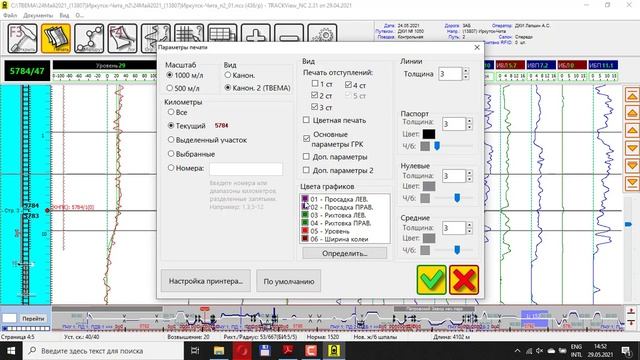Toggle Основные параметры ГРК checkbox
The width and height of the screenshot is (640, 360).
(307, 139)
